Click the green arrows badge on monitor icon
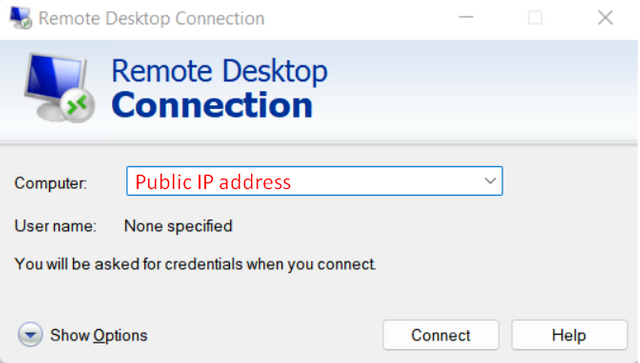The height and width of the screenshot is (363, 640). click(78, 105)
